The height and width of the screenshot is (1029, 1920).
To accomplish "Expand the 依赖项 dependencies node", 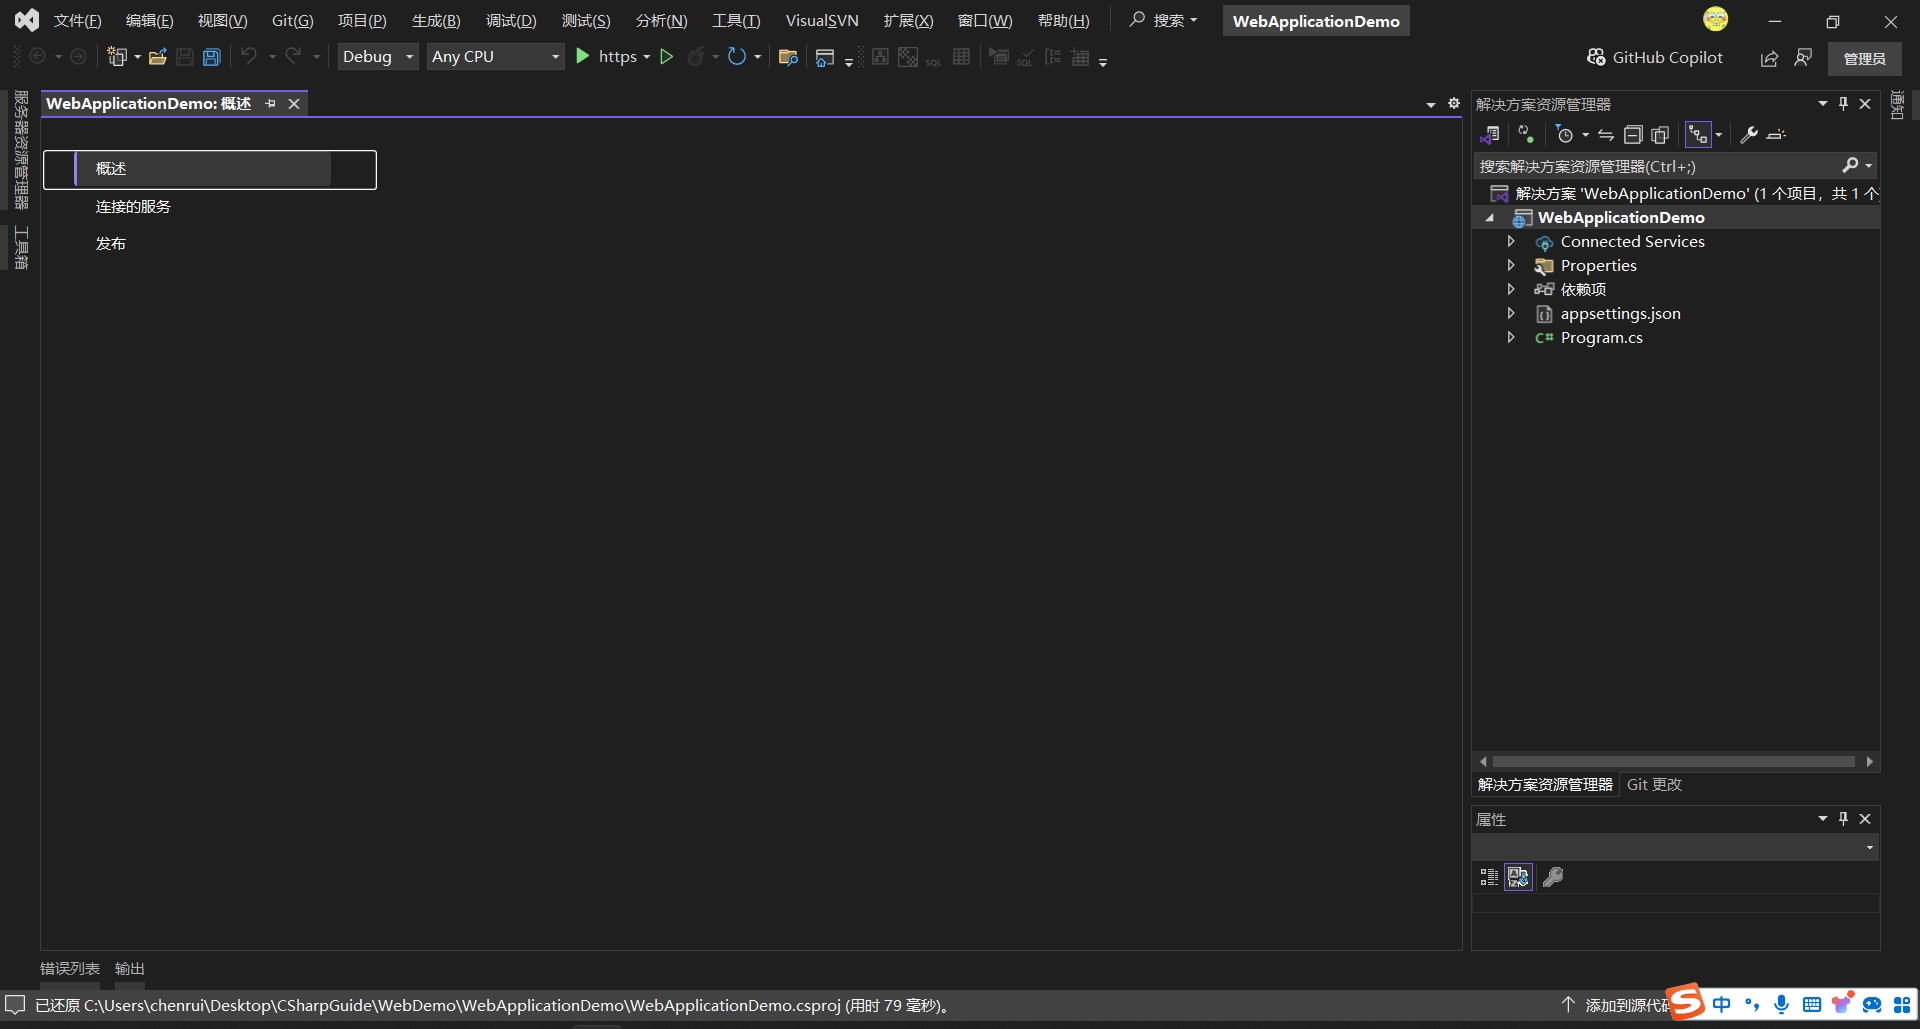I will (1511, 289).
